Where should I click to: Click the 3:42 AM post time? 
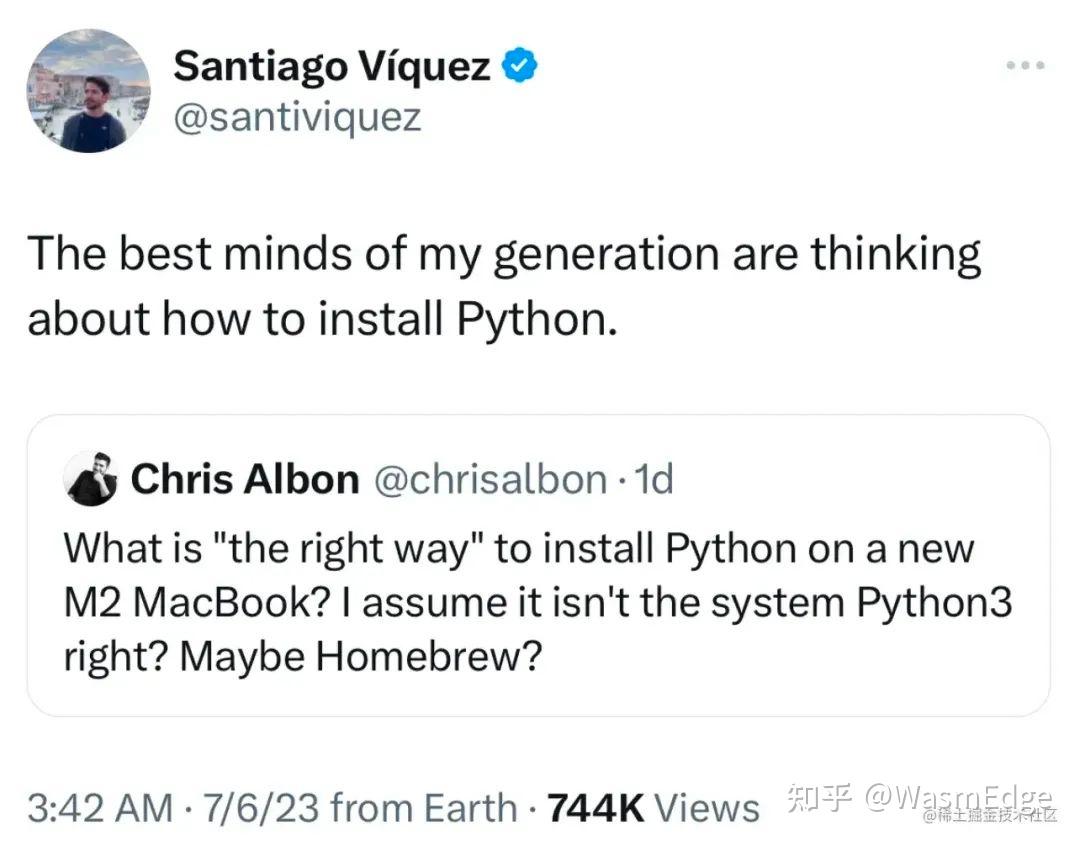[x=100, y=808]
